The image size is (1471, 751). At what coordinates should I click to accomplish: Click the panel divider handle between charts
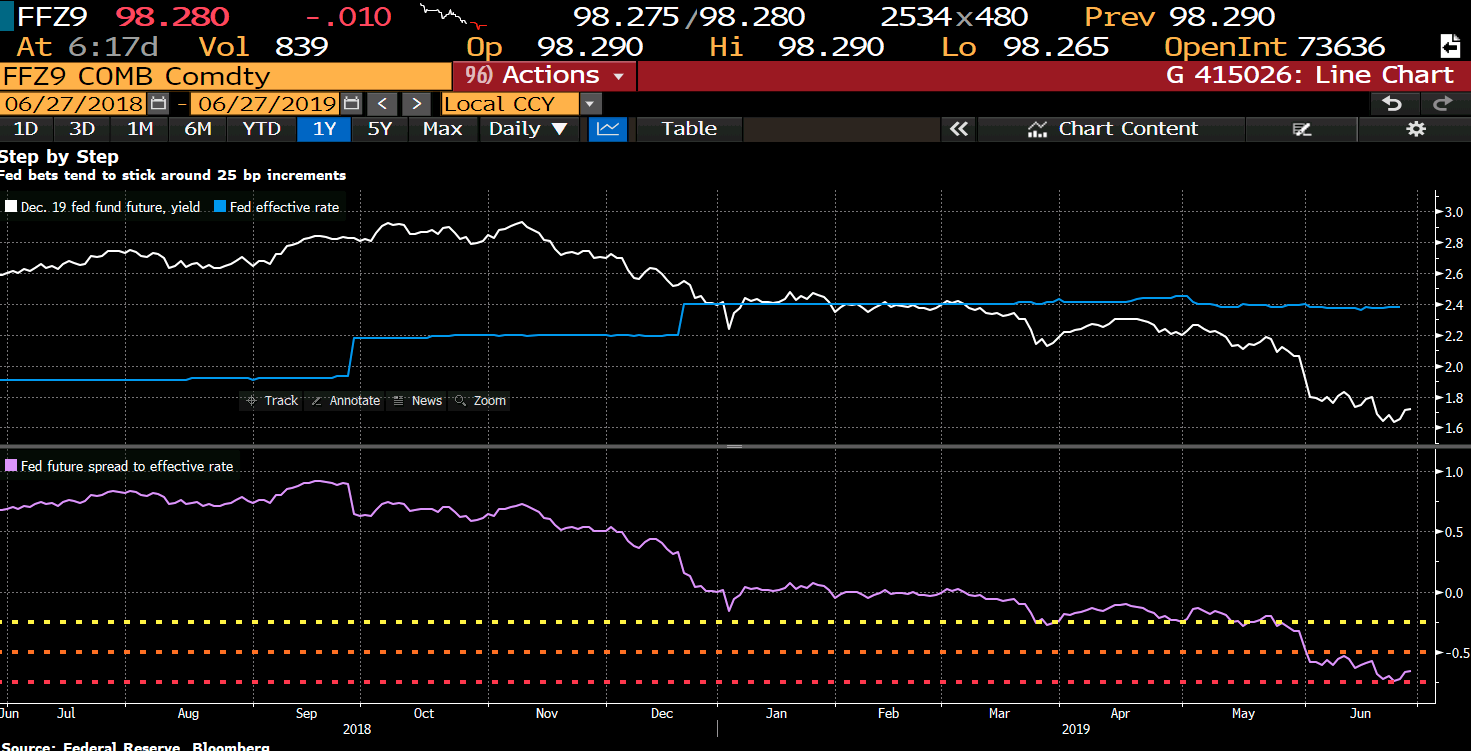point(735,446)
